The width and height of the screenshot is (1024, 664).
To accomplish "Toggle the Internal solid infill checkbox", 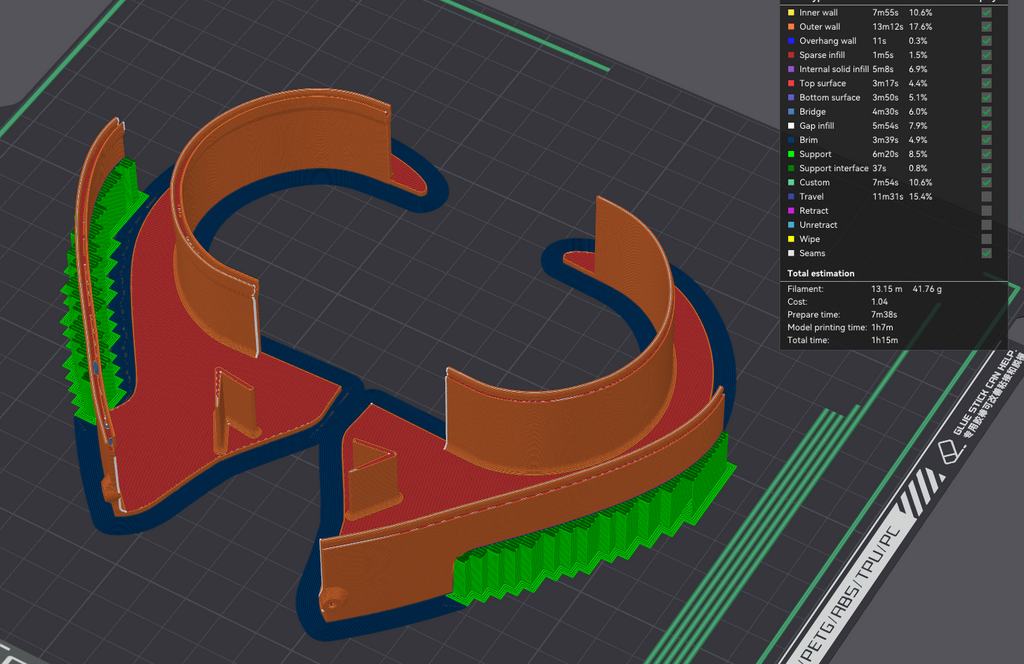I will 986,69.
